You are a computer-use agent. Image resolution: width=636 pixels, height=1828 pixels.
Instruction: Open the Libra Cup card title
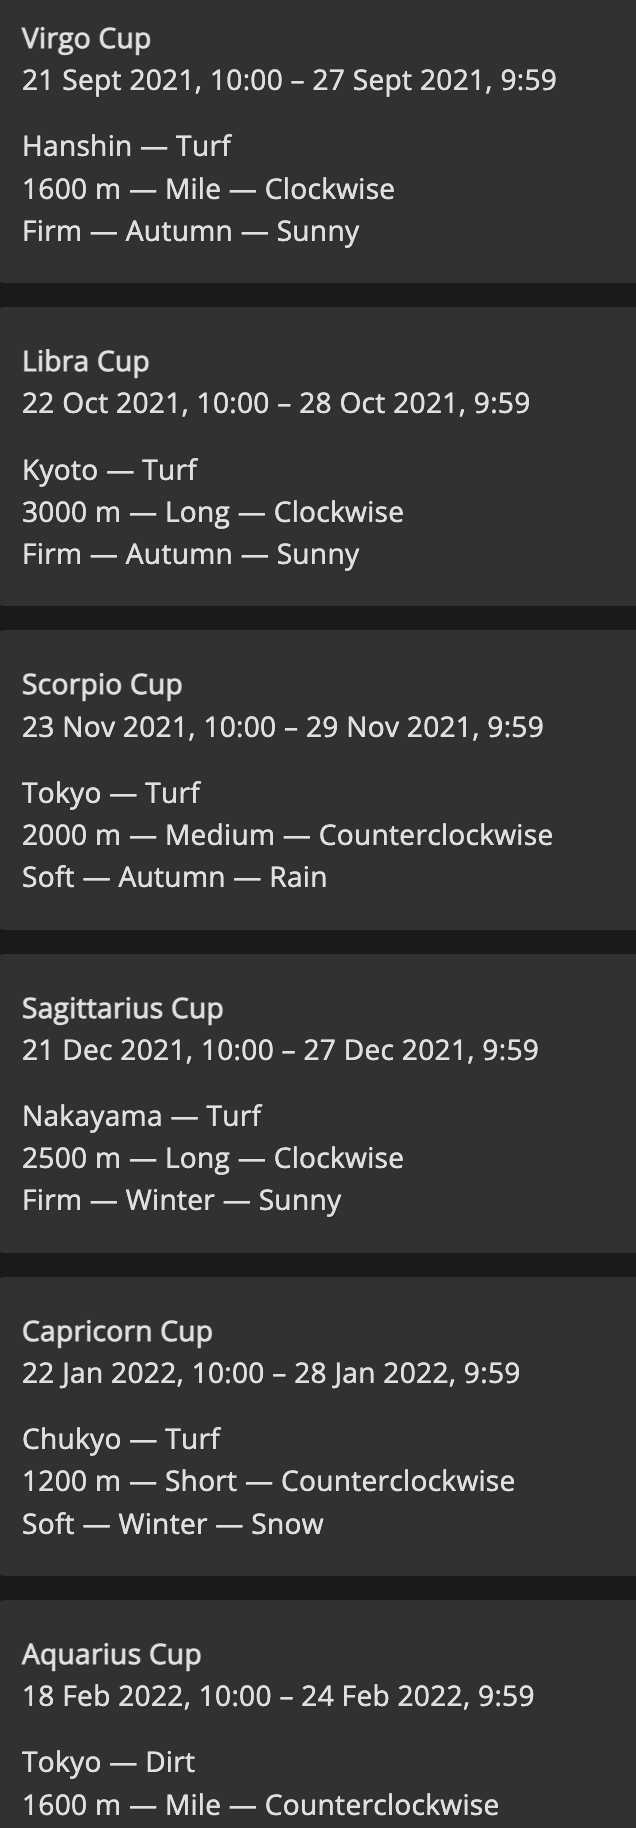[85, 361]
